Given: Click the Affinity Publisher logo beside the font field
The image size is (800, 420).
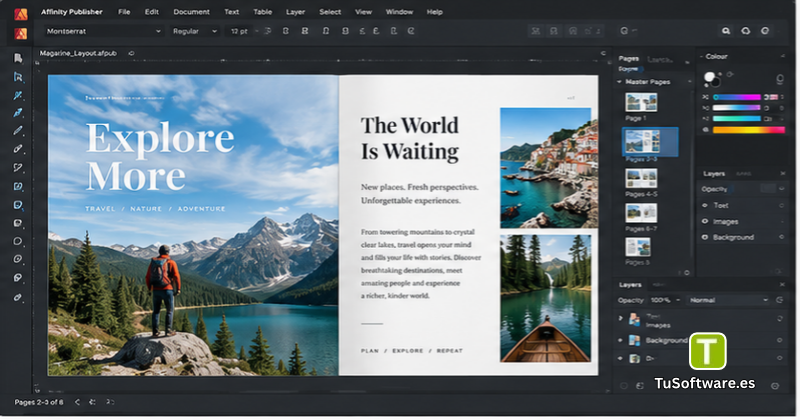Looking at the screenshot, I should click(x=20, y=34).
